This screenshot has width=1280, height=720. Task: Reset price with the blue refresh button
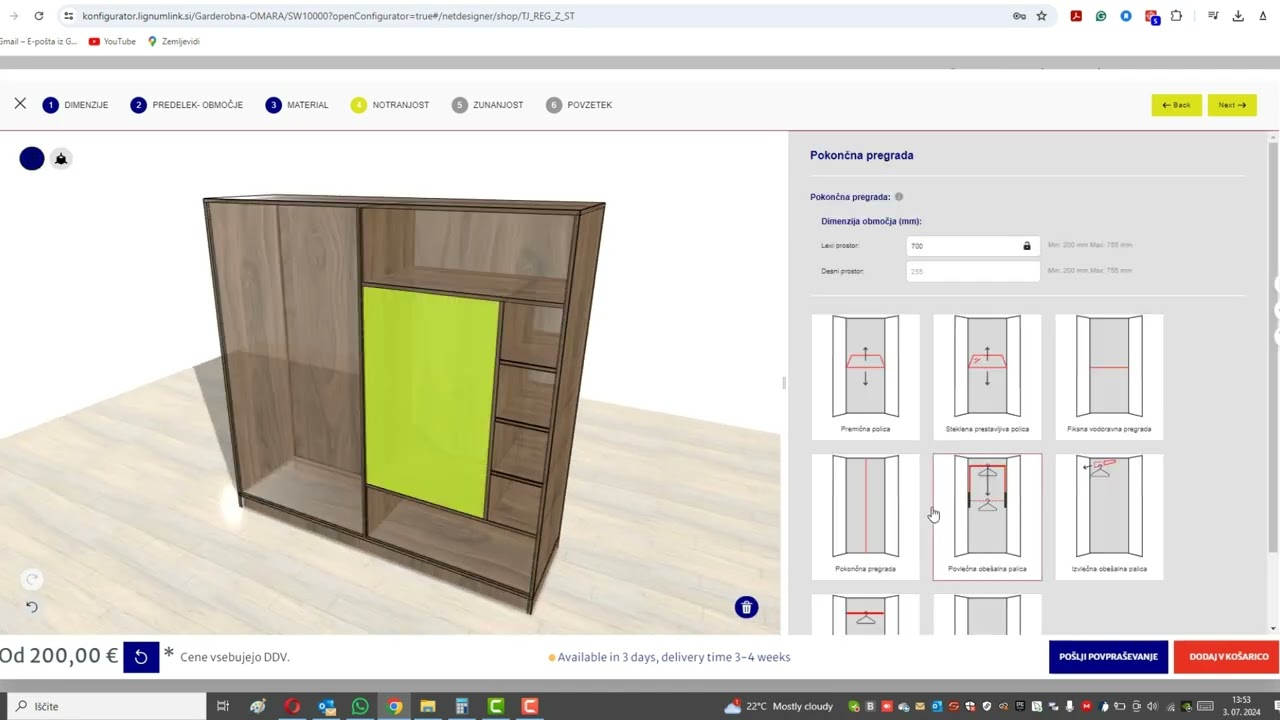141,657
